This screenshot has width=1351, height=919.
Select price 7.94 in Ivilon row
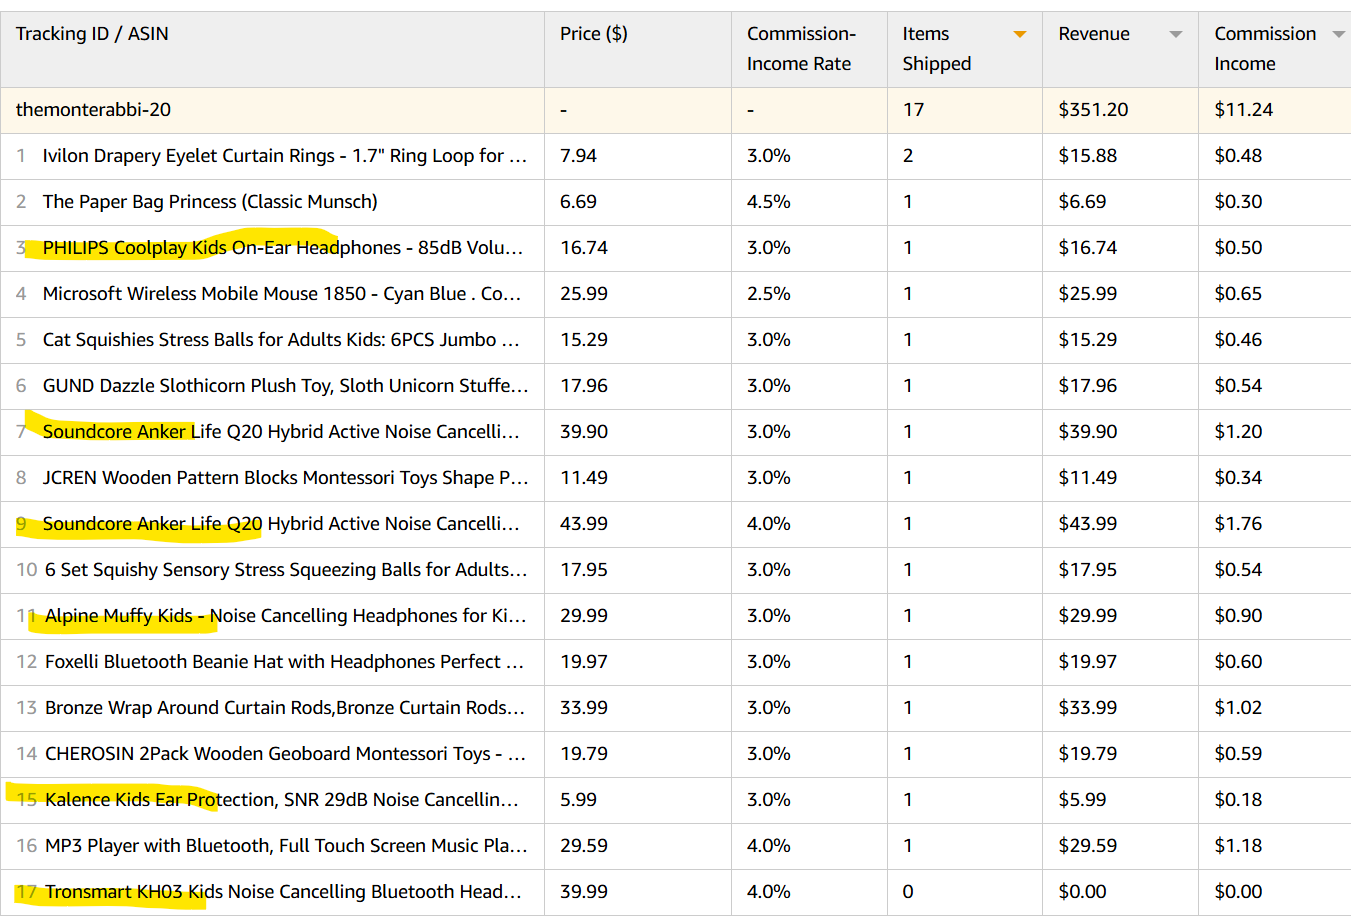[578, 156]
